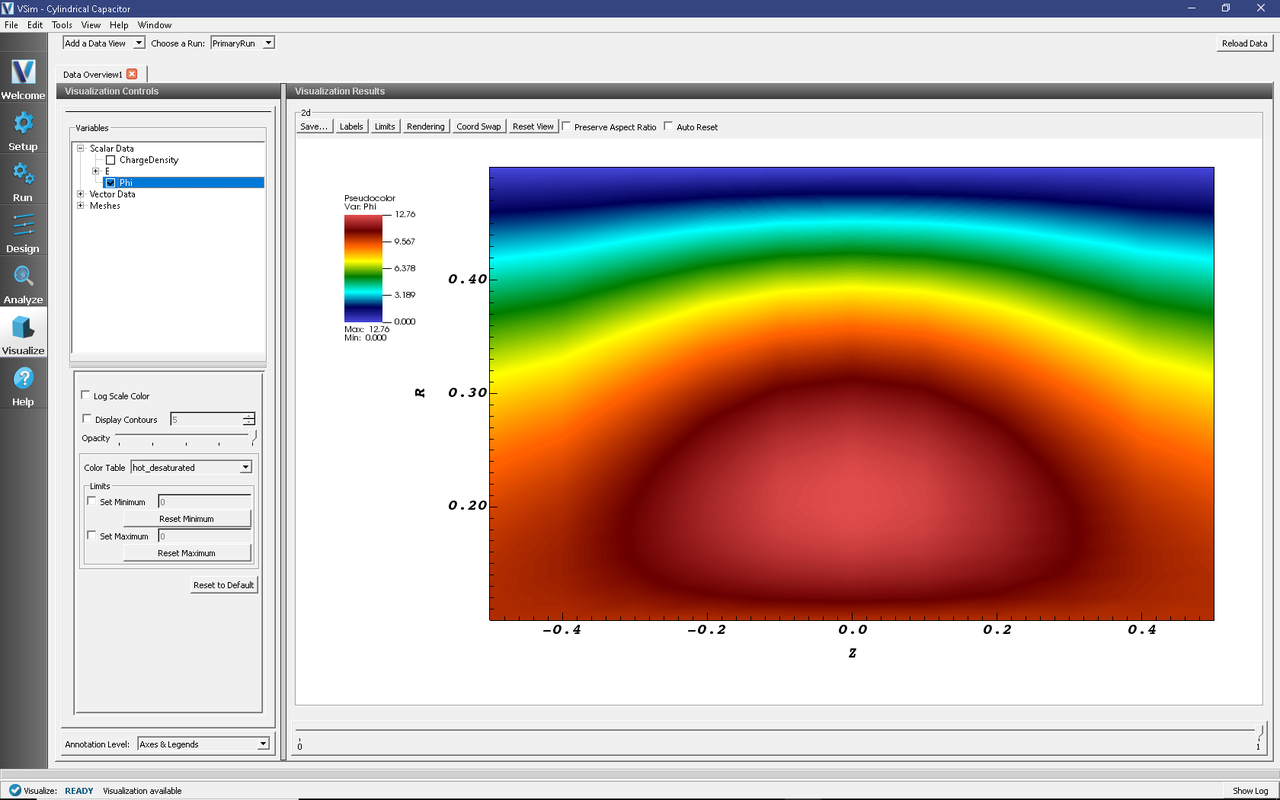Screen dimensions: 1280x800
Task: Click the Labels button
Action: (351, 127)
